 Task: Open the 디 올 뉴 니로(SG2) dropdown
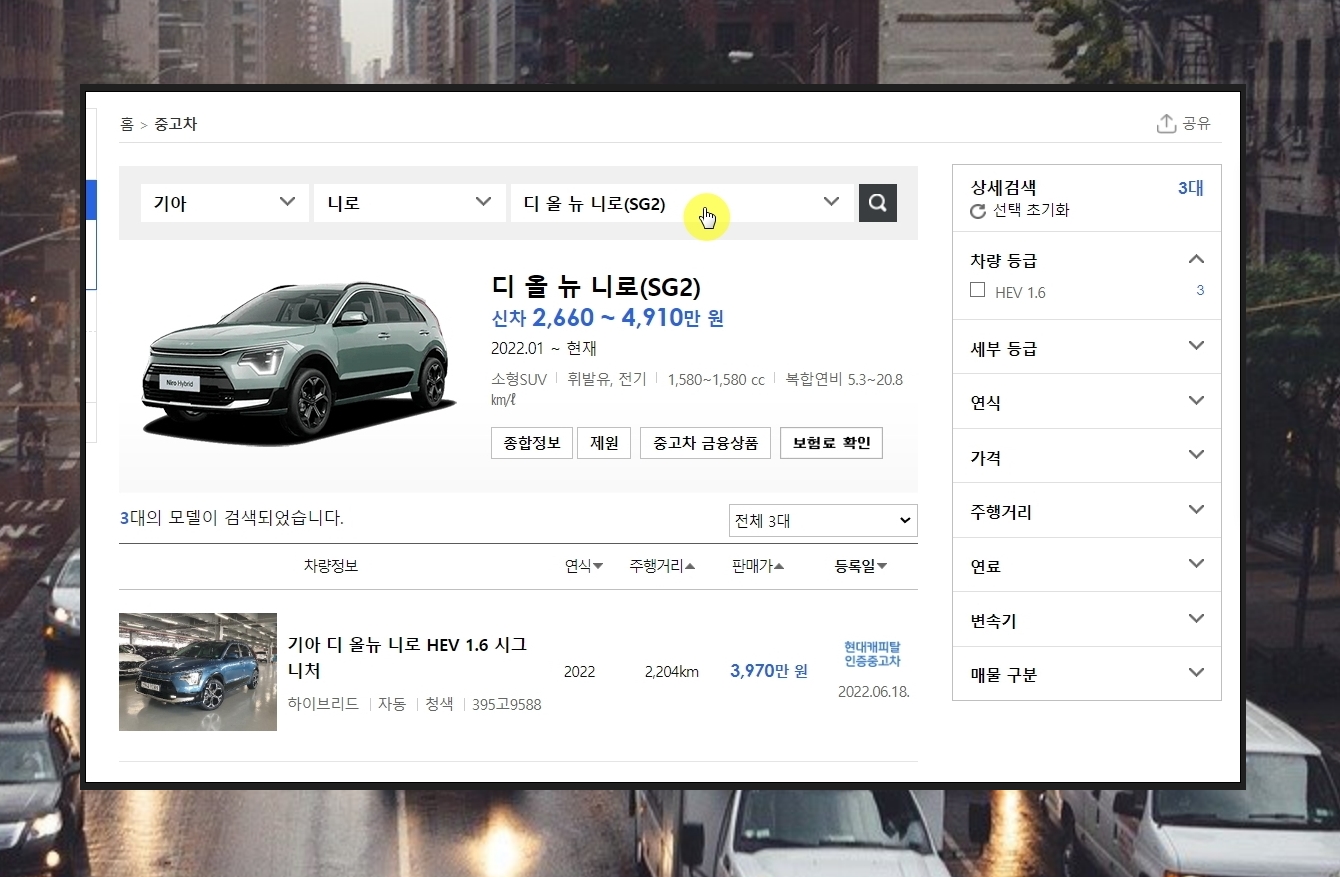(x=682, y=203)
